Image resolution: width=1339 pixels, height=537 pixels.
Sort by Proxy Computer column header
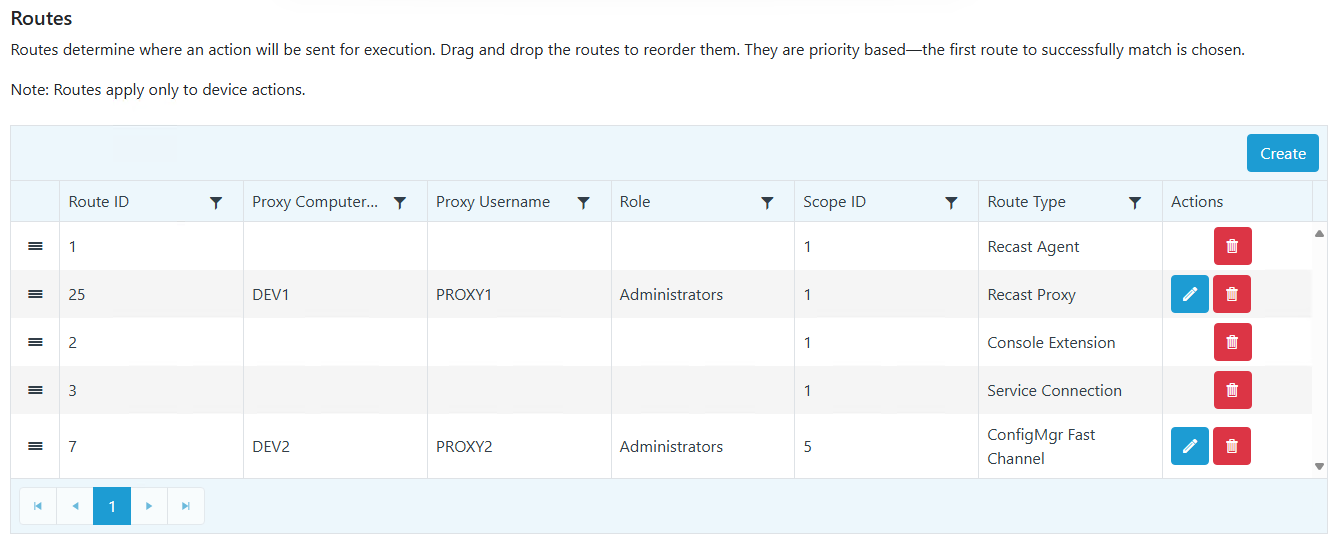(315, 202)
